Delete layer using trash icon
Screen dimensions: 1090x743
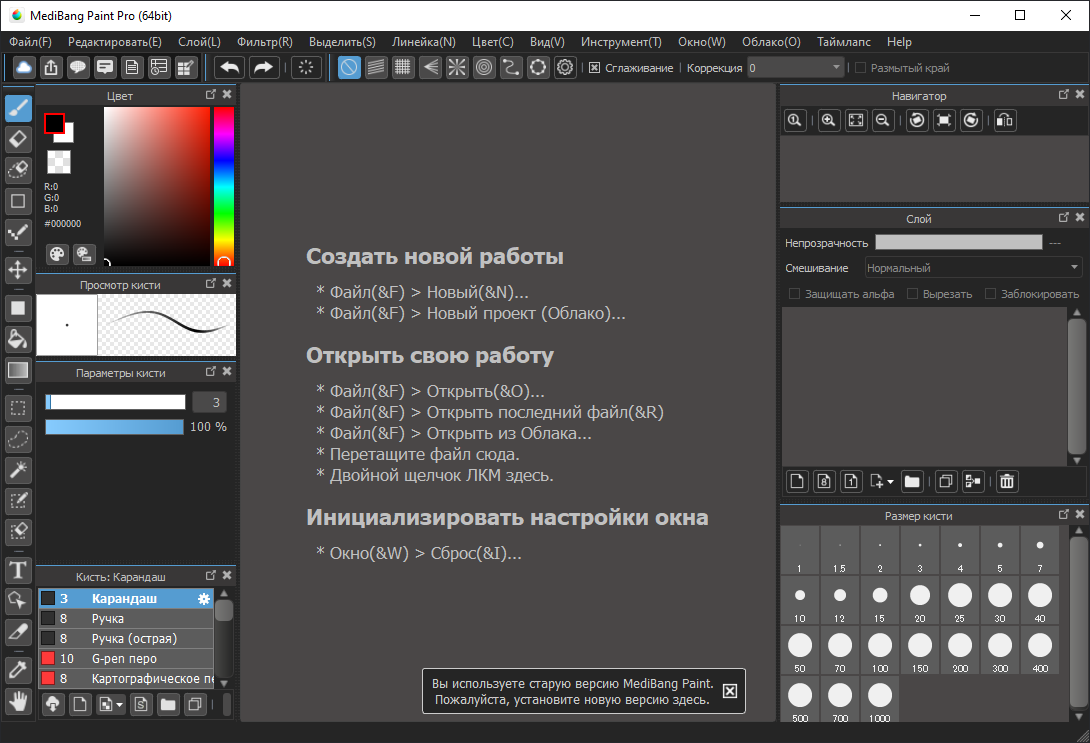coord(1007,482)
